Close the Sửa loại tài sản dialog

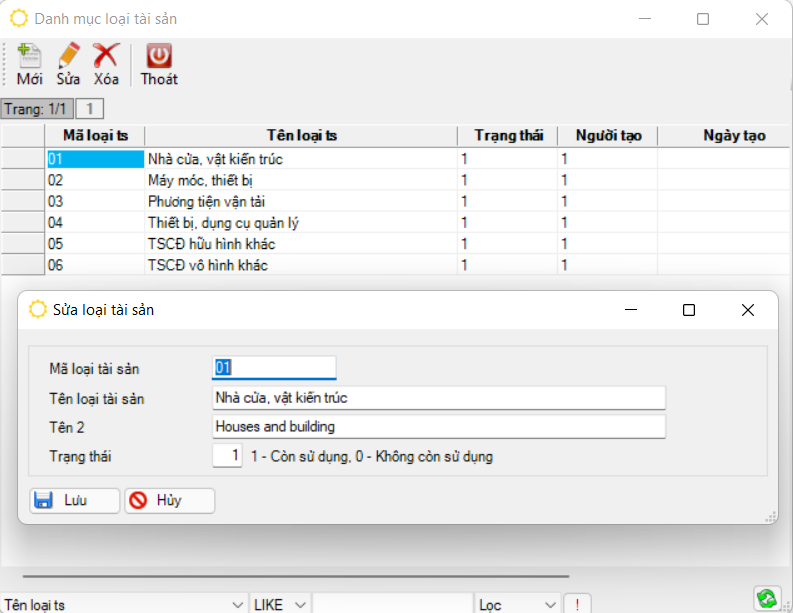click(747, 310)
